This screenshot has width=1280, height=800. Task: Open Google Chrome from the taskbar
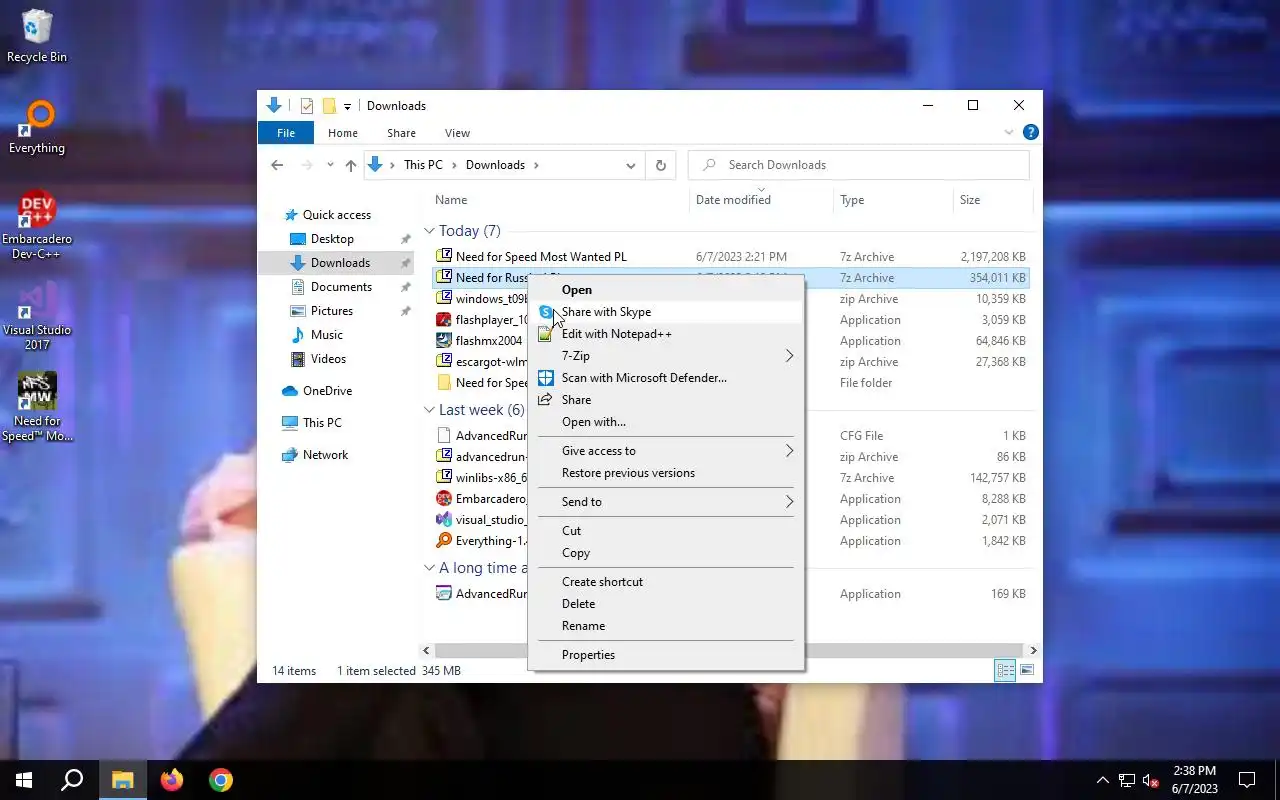tap(221, 780)
